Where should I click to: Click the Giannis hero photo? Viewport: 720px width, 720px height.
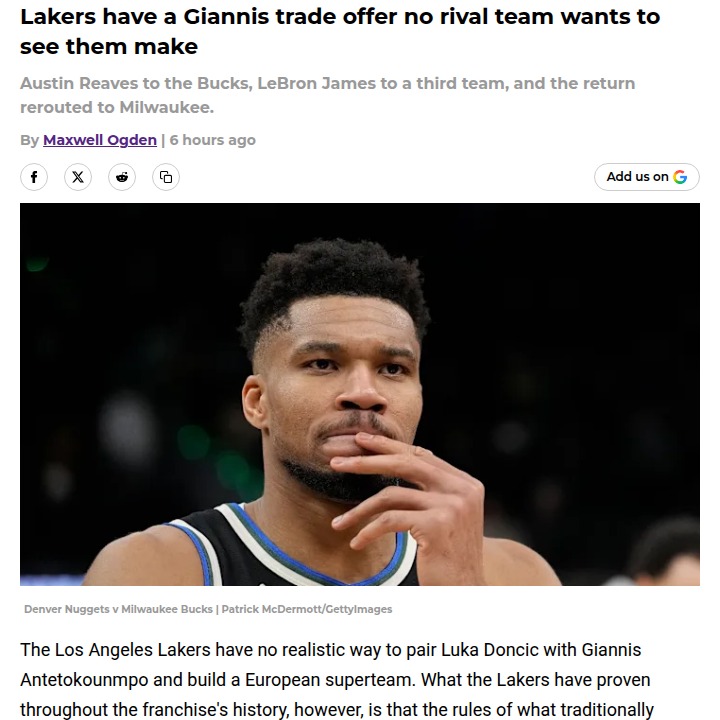[x=360, y=394]
